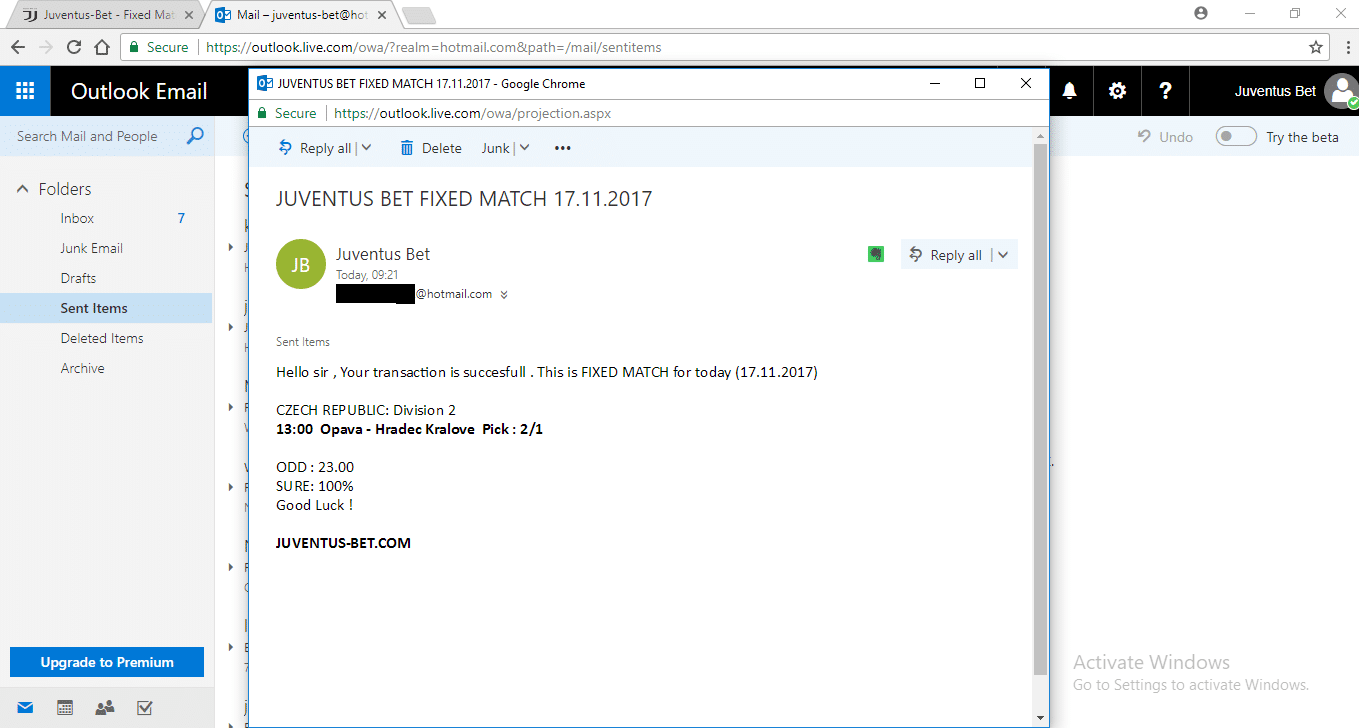Viewport: 1359px width, 728px height.
Task: Expand the Junk dropdown arrow
Action: point(524,148)
